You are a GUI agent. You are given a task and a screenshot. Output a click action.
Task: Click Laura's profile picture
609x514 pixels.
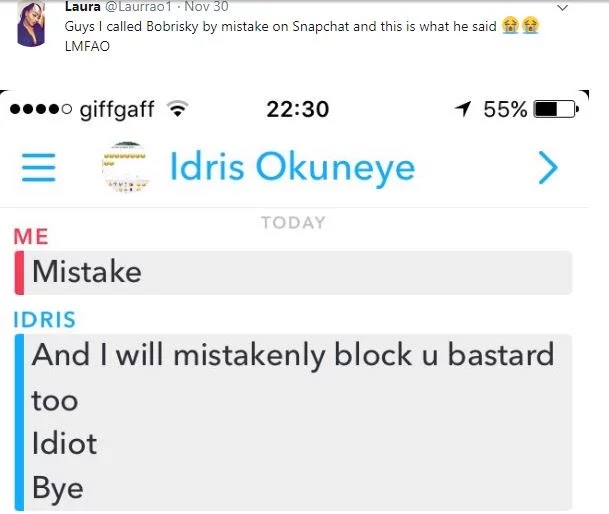coord(31,23)
